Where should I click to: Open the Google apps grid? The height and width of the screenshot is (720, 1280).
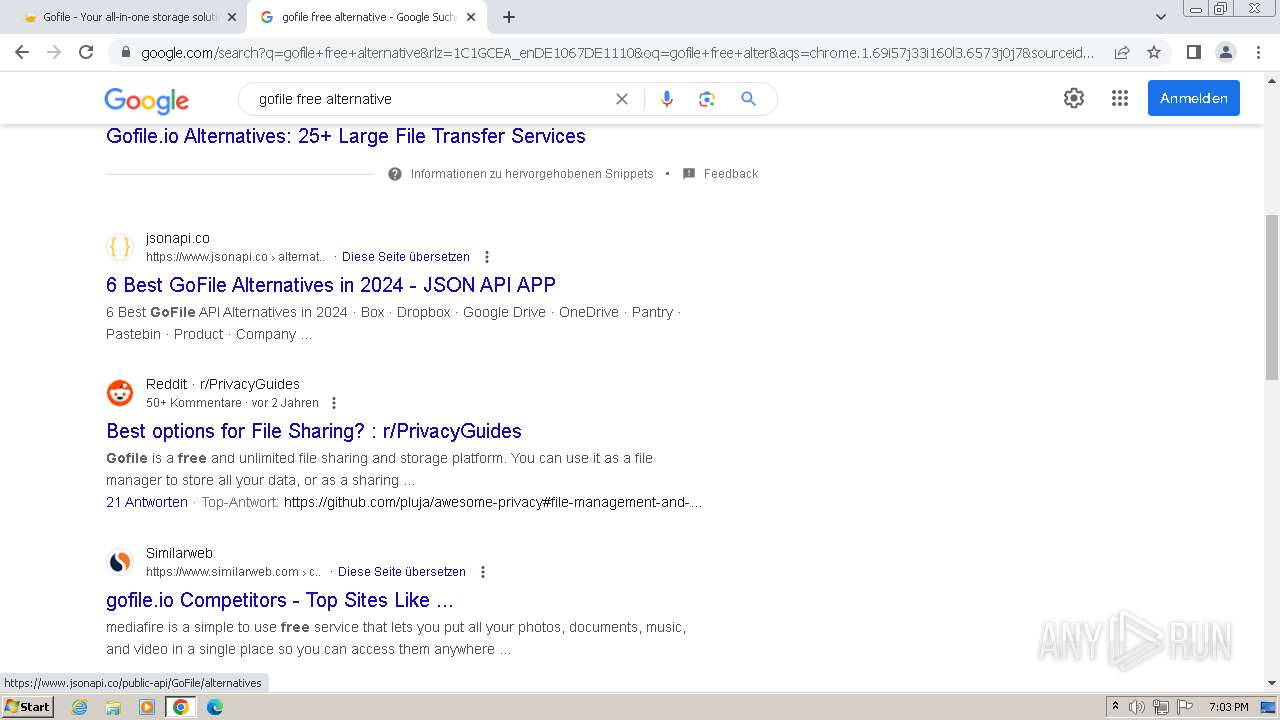click(1120, 98)
